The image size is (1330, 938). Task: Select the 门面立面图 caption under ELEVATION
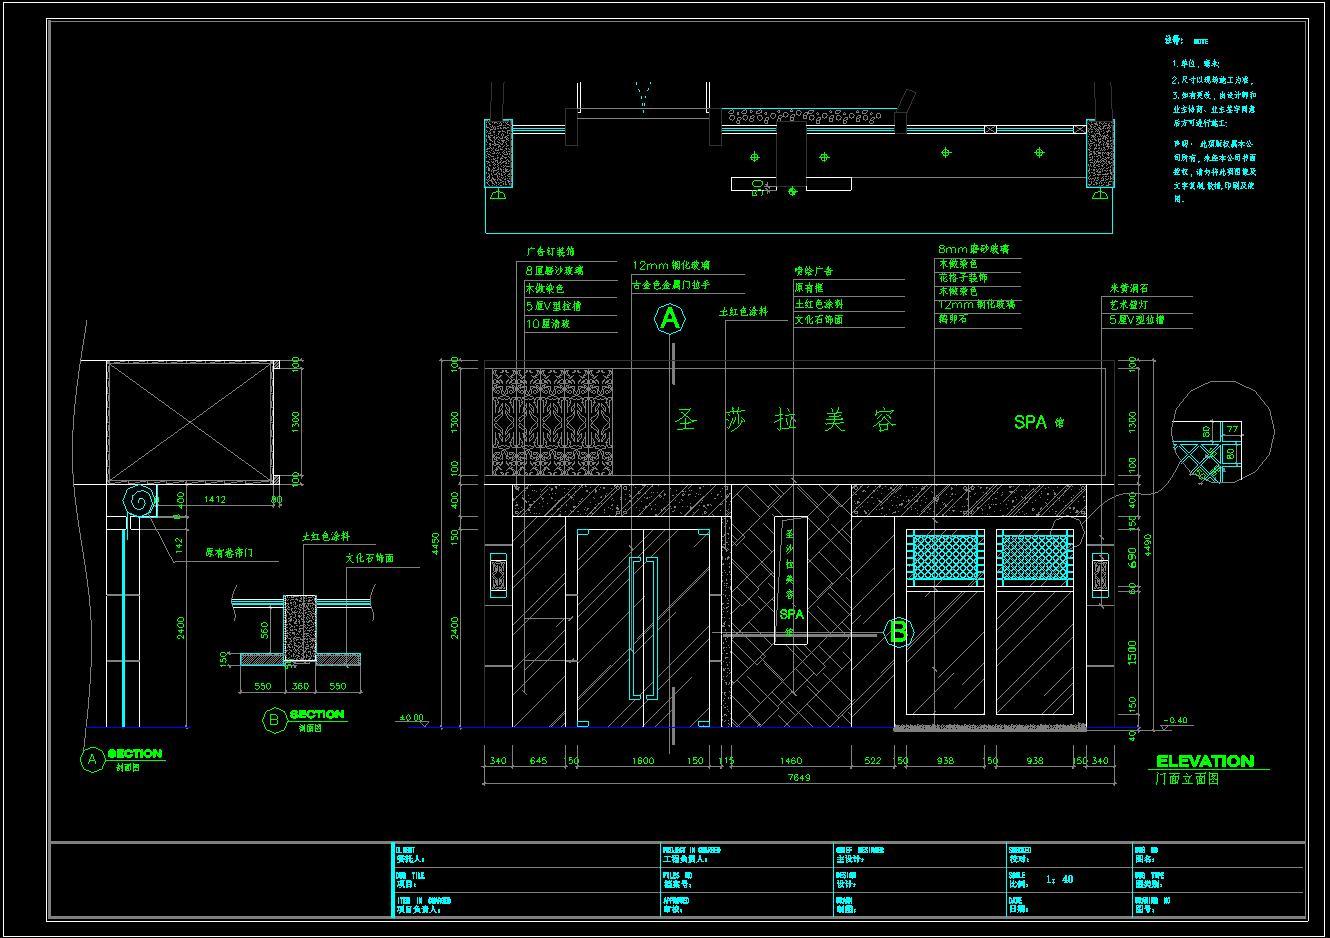point(1186,779)
